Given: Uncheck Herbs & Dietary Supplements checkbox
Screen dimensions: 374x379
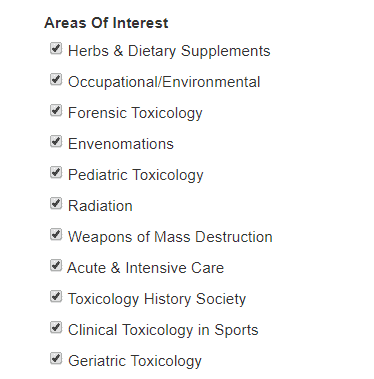Looking at the screenshot, I should tap(56, 48).
